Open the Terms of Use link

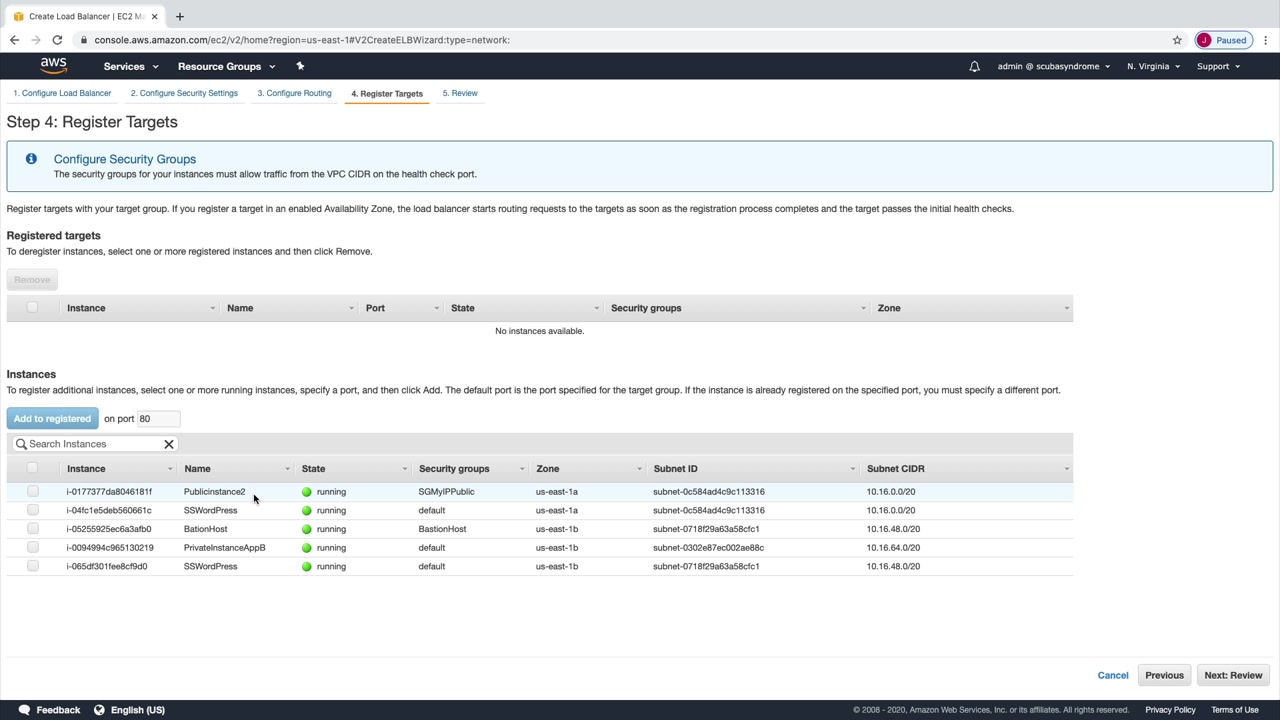tap(1235, 710)
